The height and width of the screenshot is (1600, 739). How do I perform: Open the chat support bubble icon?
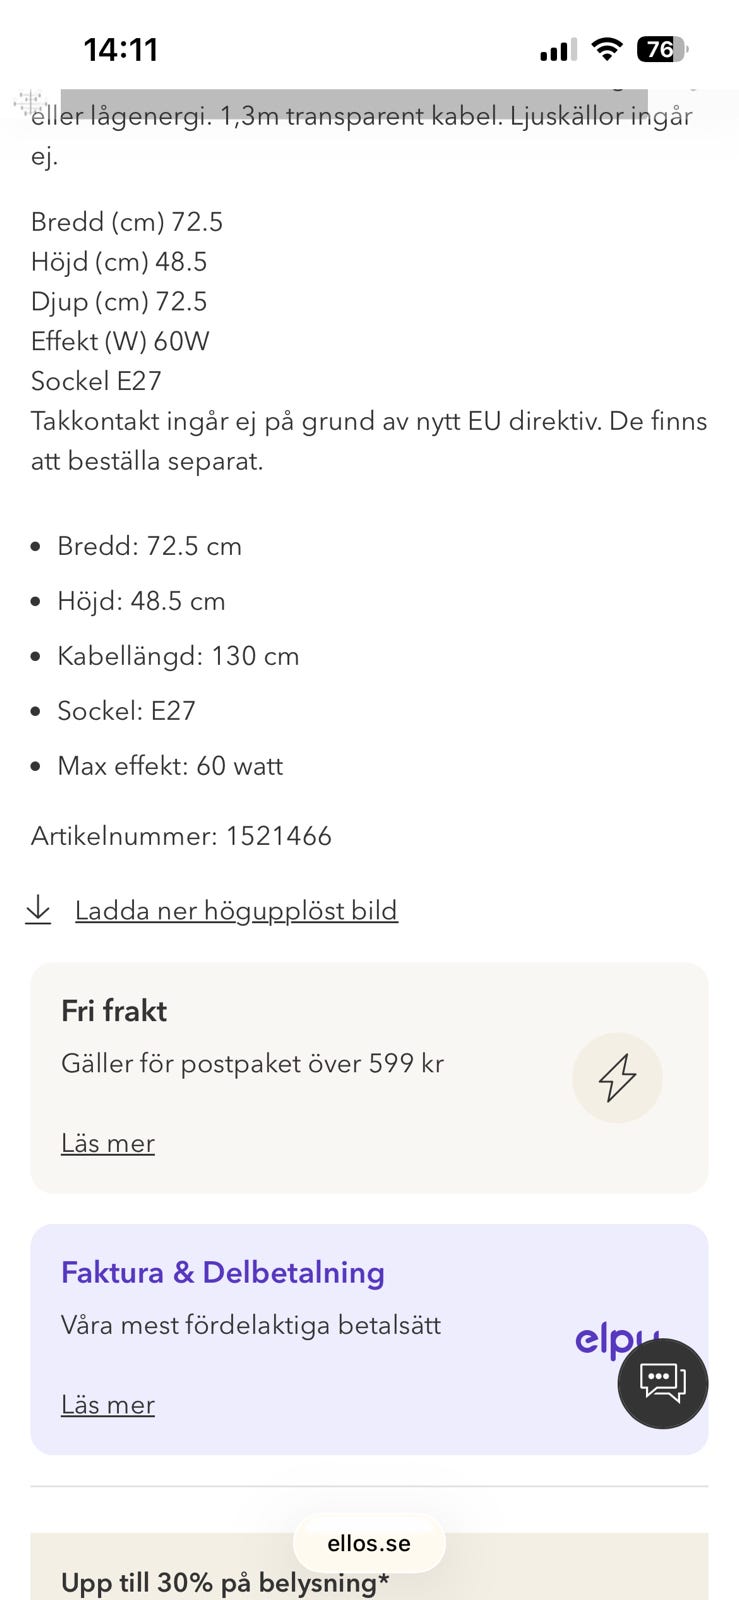(x=662, y=1384)
